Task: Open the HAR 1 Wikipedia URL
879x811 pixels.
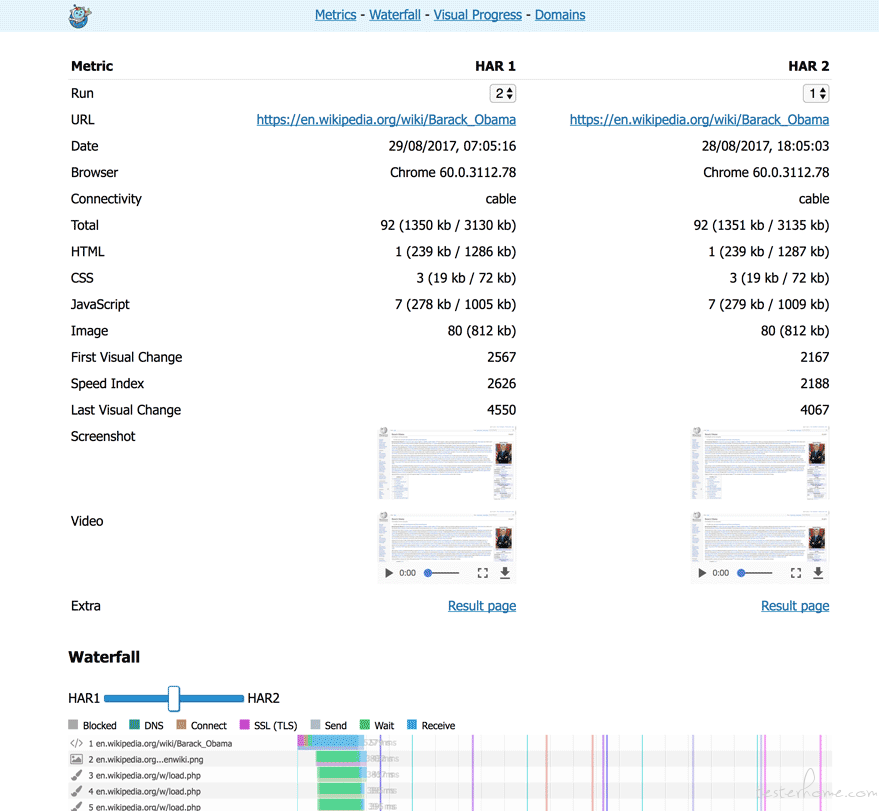Action: [x=386, y=120]
